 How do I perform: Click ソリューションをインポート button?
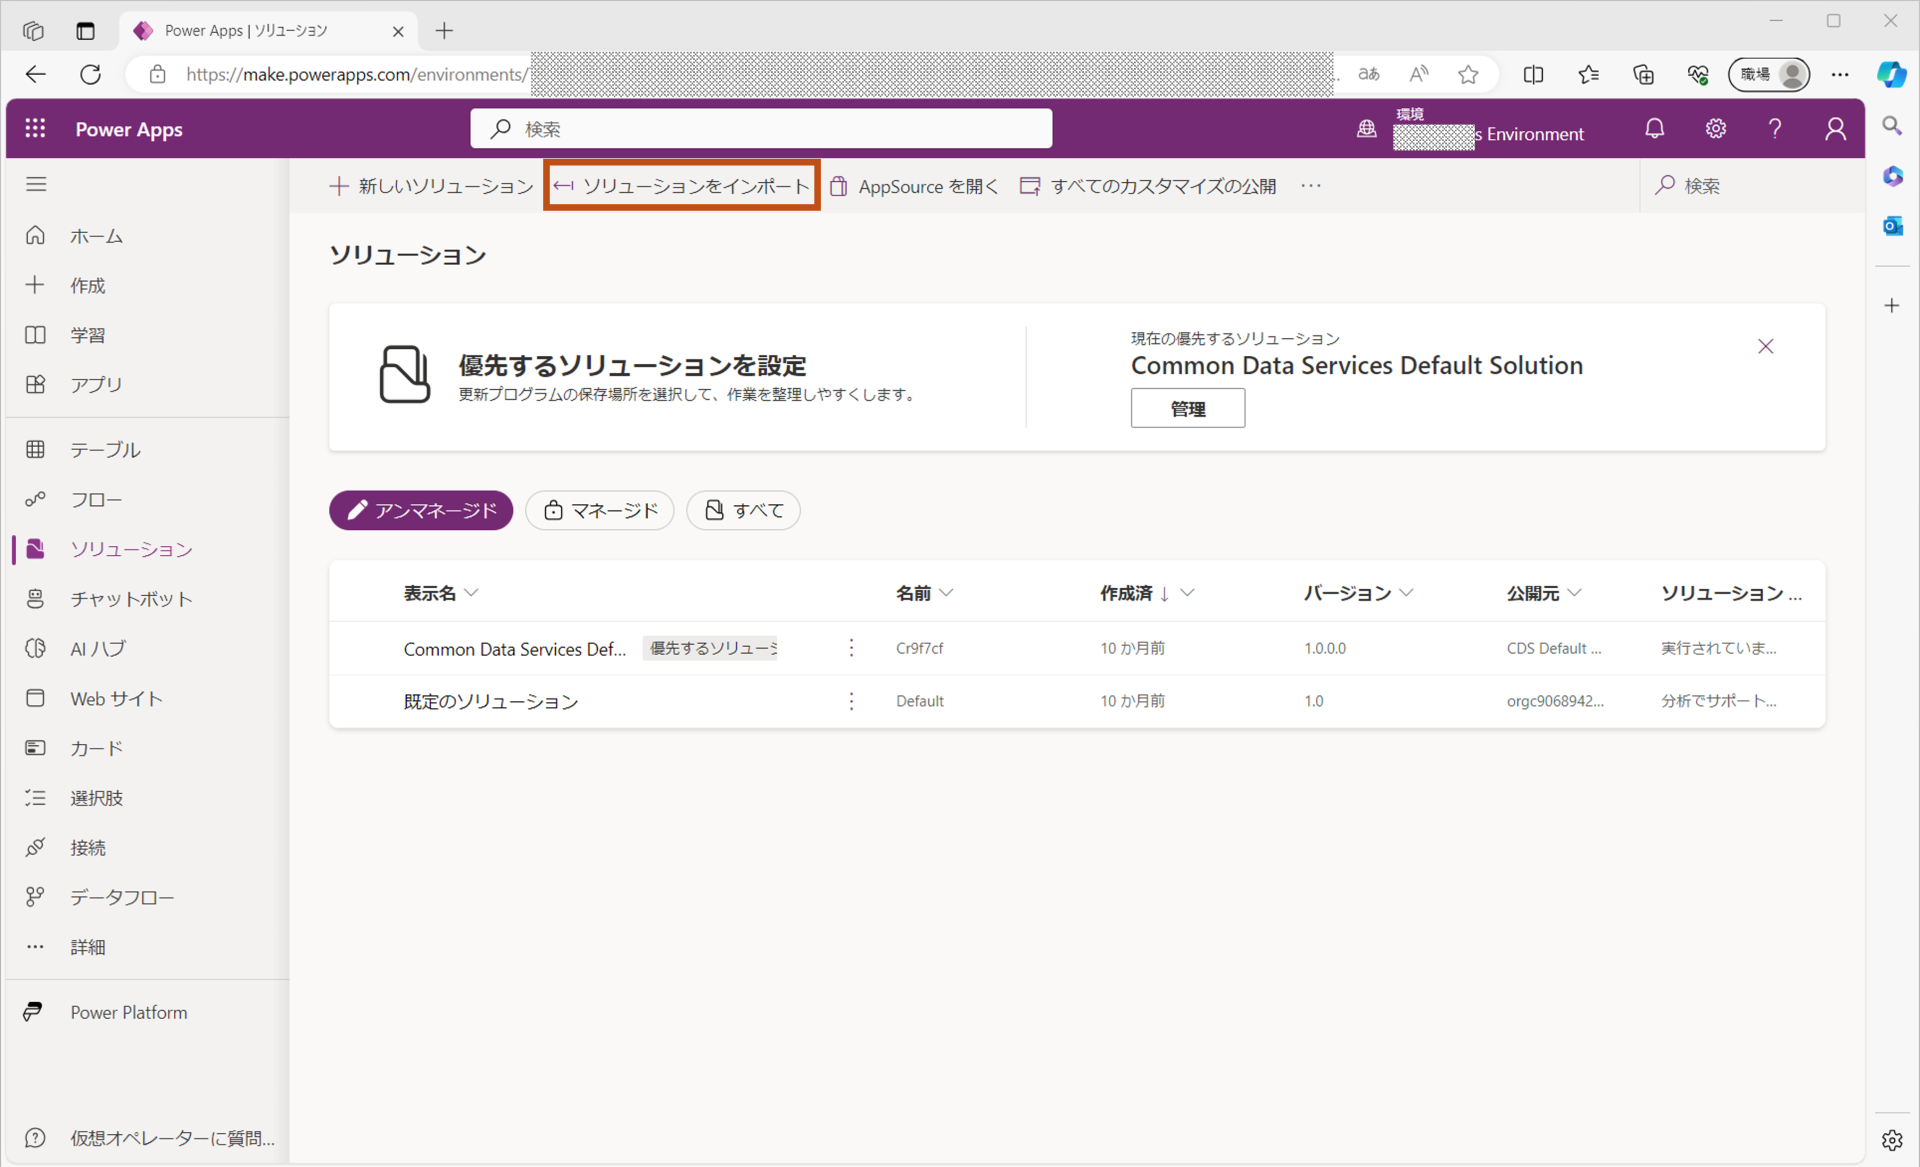tap(682, 186)
